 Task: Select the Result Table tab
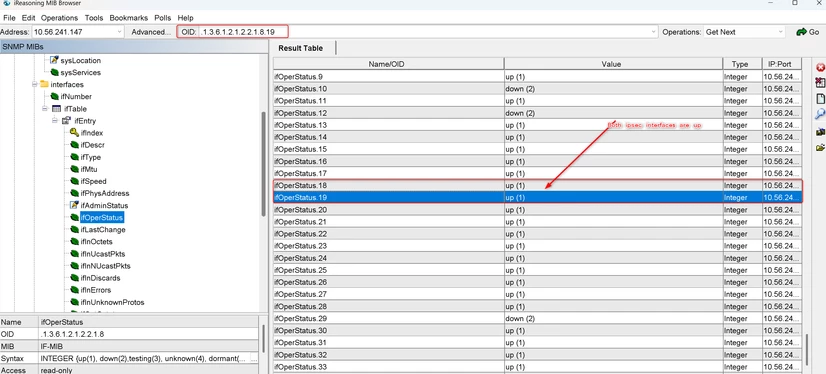tap(301, 48)
